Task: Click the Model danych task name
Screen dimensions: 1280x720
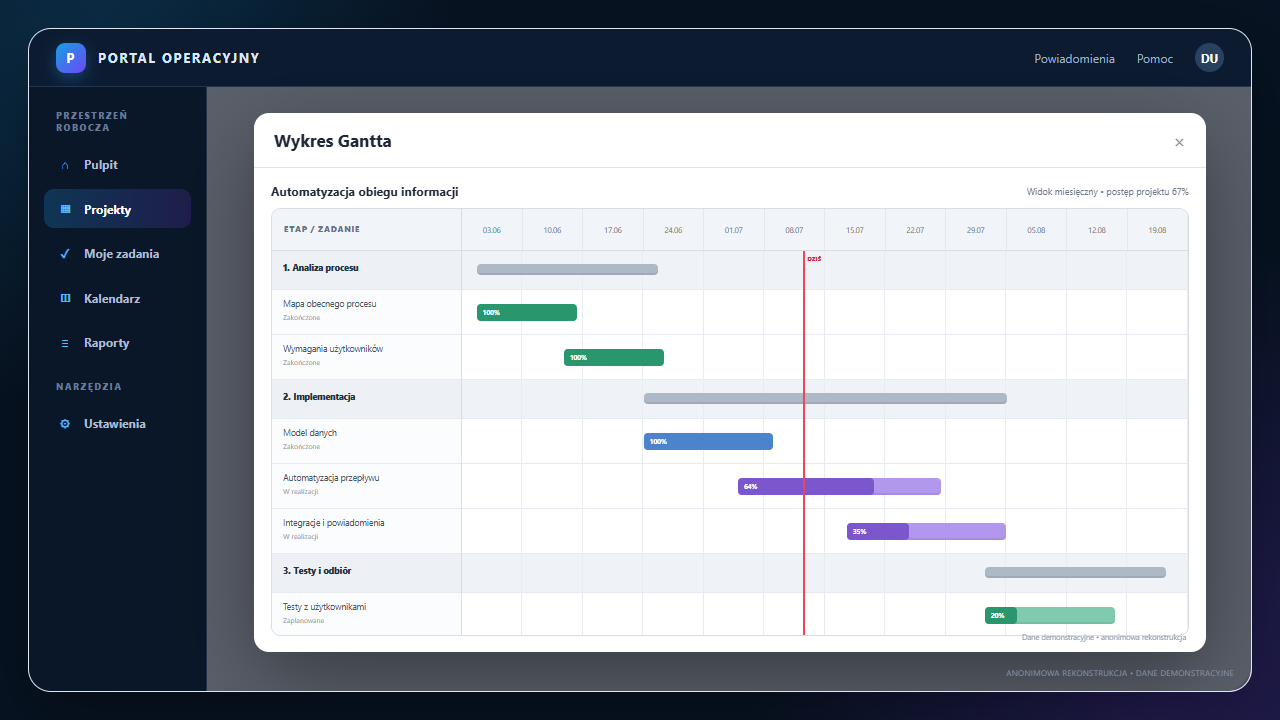Action: tap(310, 432)
